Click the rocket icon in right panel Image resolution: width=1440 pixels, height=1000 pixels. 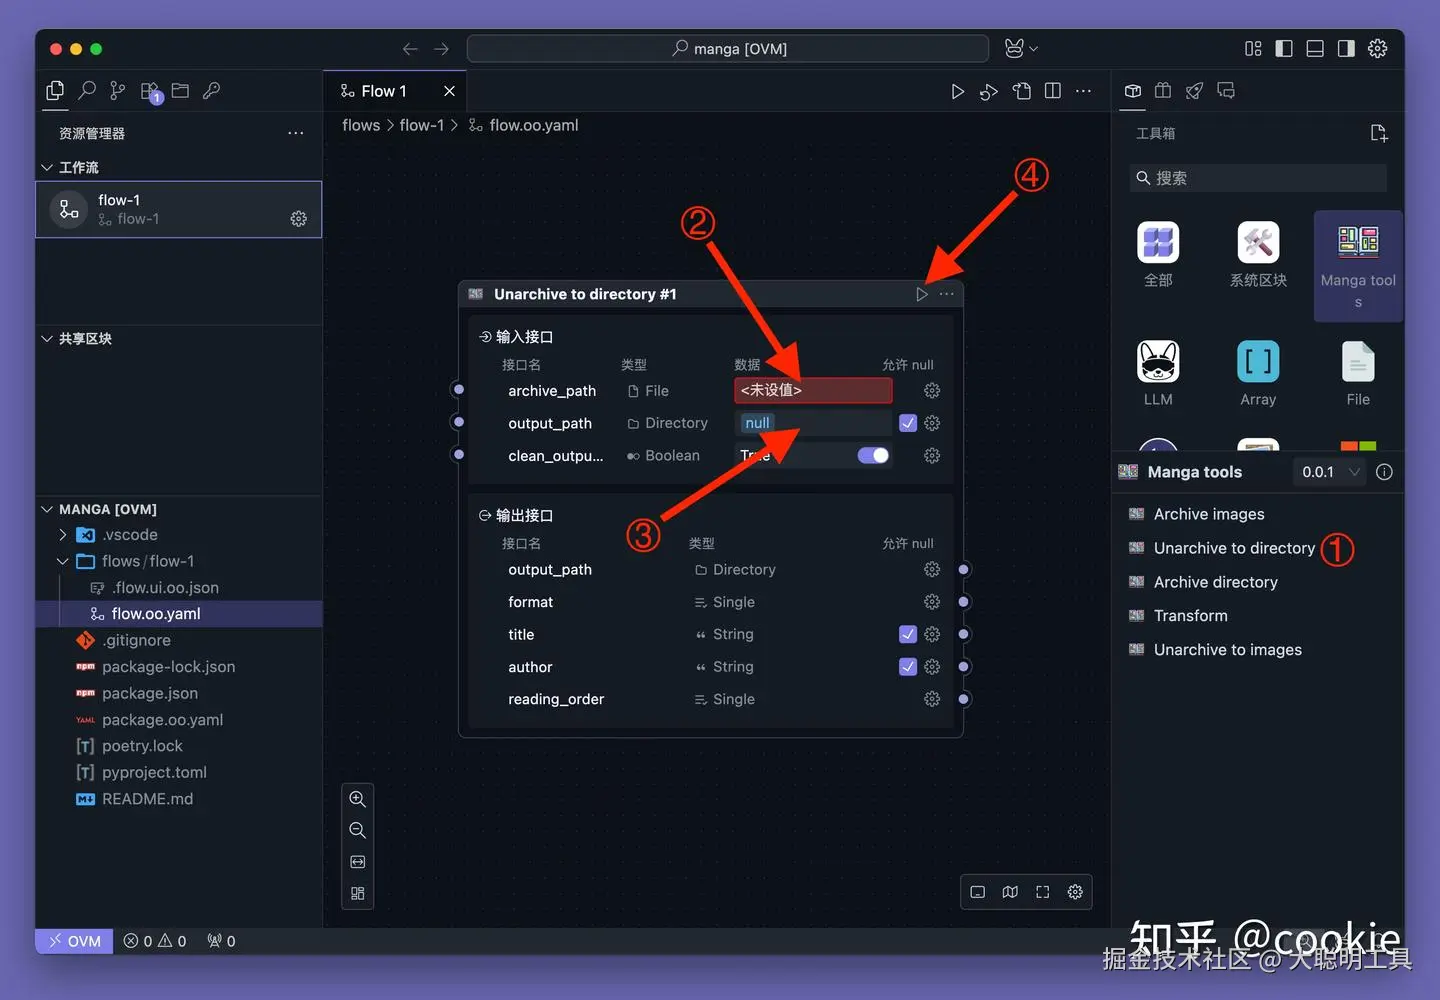point(1194,91)
